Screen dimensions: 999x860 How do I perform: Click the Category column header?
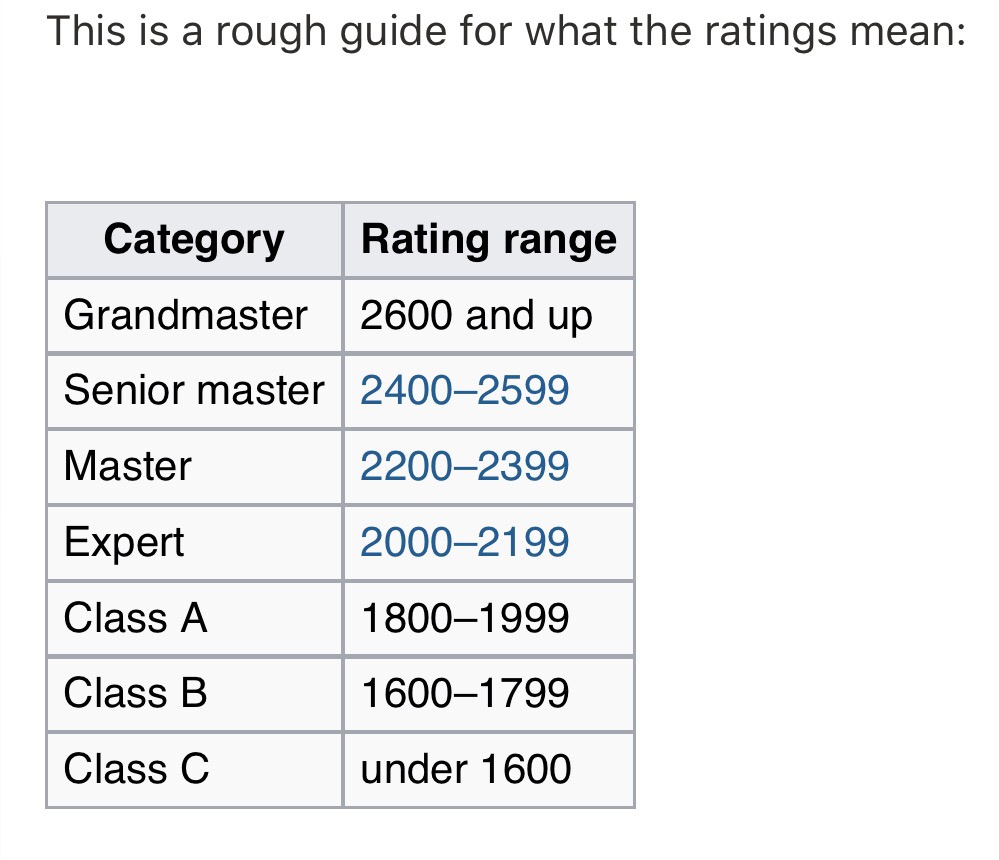click(x=194, y=240)
